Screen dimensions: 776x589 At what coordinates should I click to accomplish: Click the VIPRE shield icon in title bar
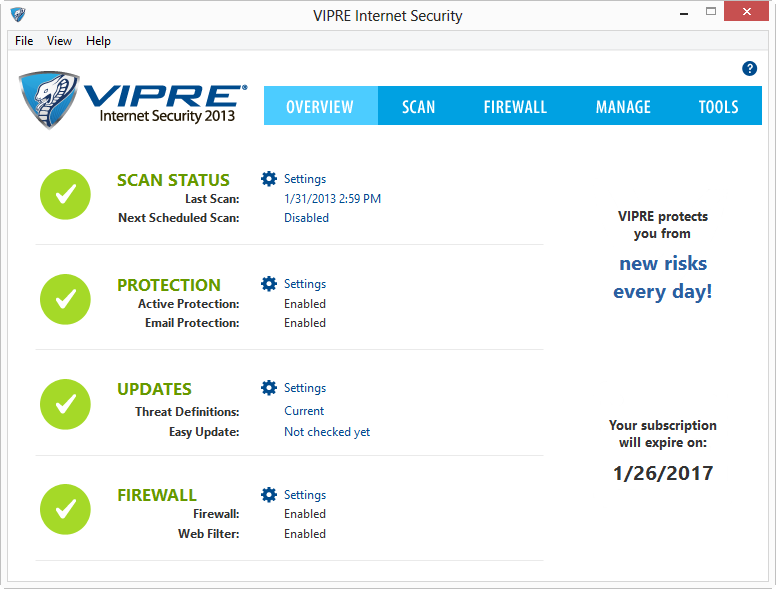tap(18, 15)
